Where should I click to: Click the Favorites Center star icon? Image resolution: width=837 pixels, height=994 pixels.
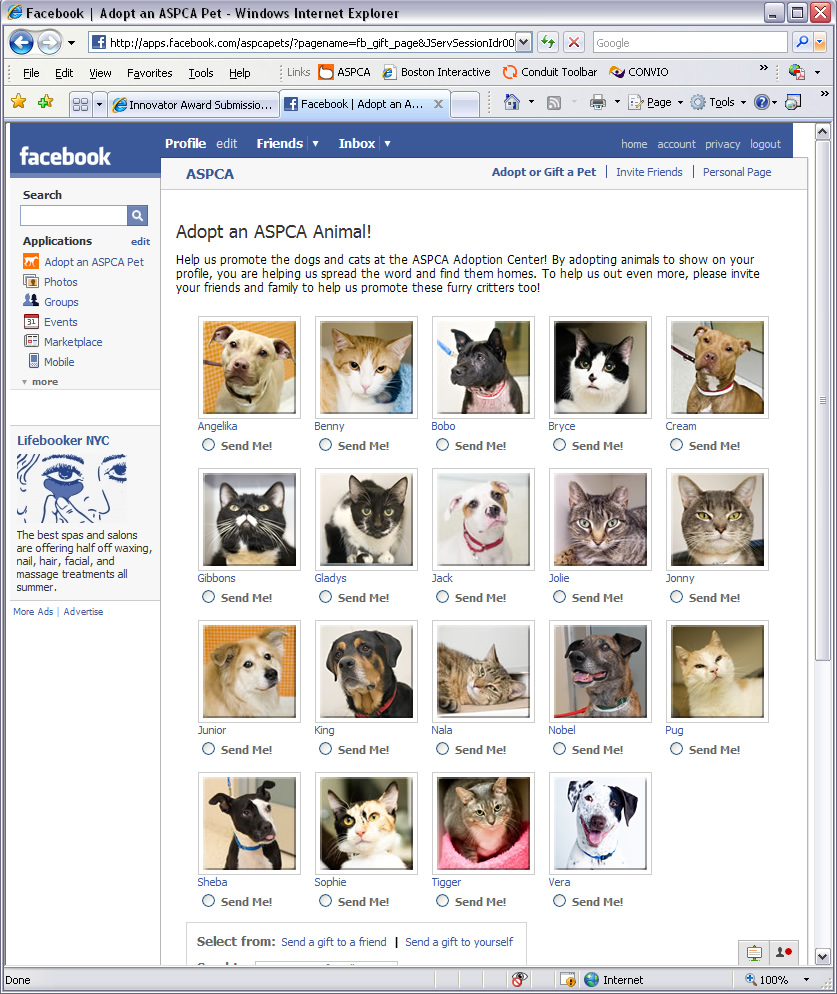(x=18, y=101)
